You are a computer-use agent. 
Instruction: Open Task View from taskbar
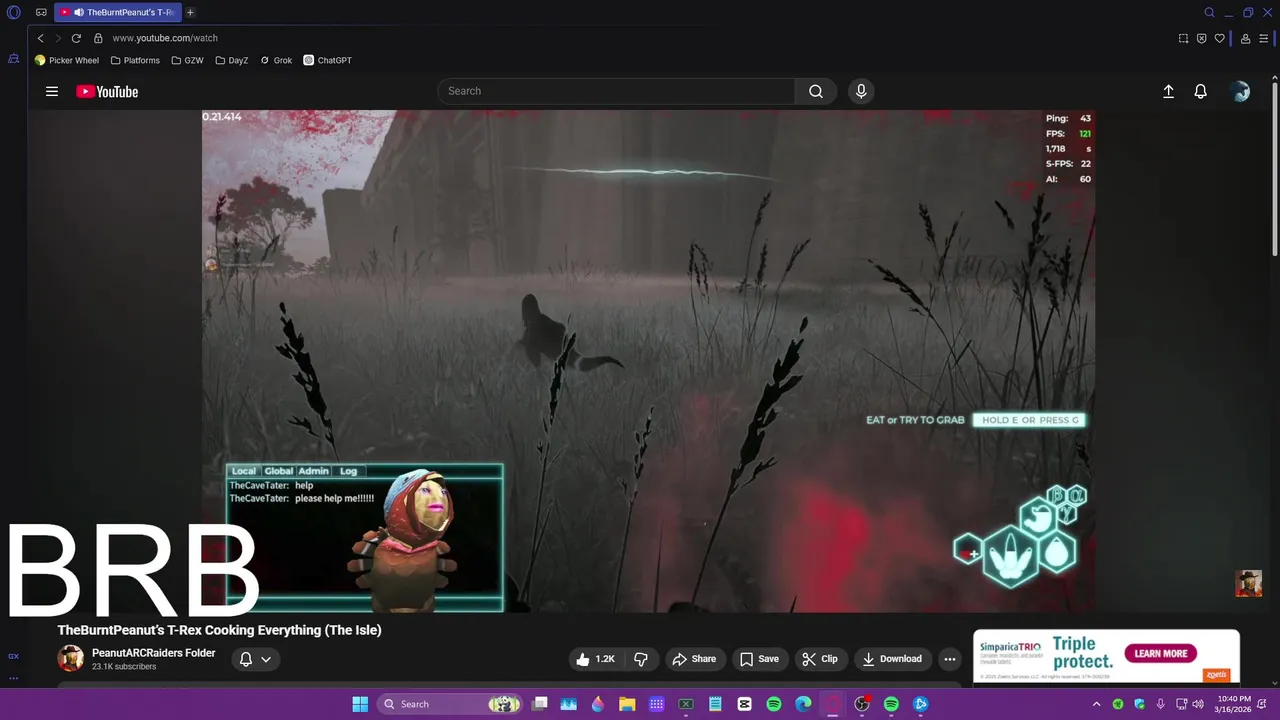539,704
